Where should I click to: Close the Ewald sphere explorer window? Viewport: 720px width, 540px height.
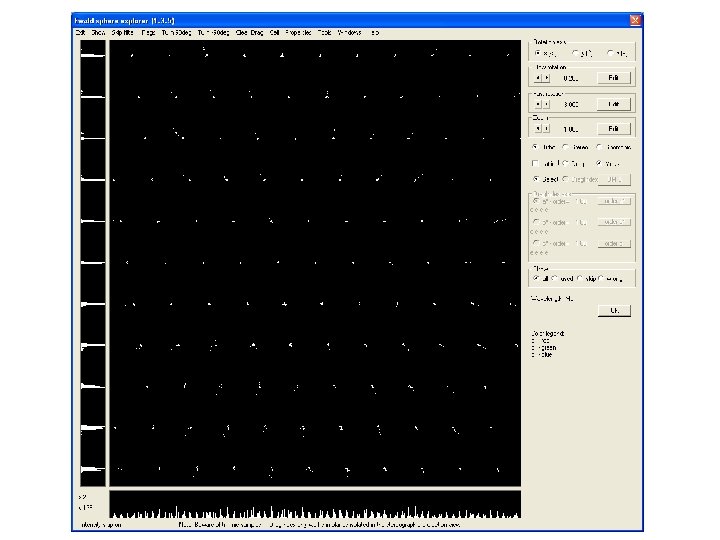635,20
